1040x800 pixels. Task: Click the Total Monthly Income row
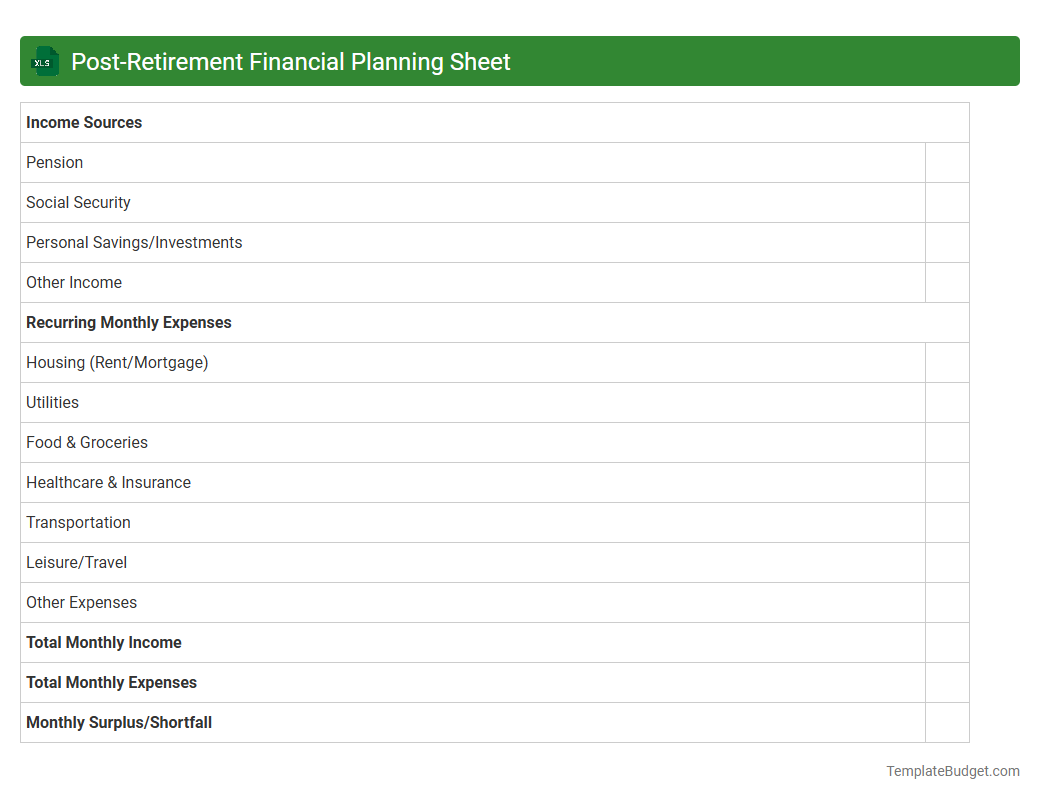(103, 642)
